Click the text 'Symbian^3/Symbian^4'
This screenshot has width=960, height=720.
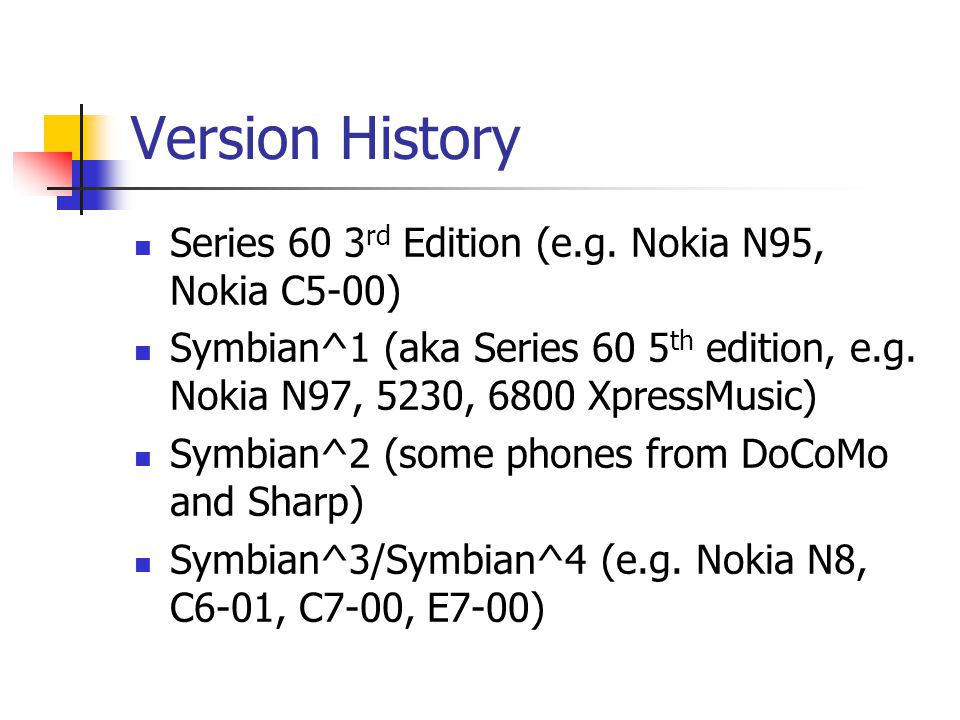pyautogui.click(x=378, y=561)
